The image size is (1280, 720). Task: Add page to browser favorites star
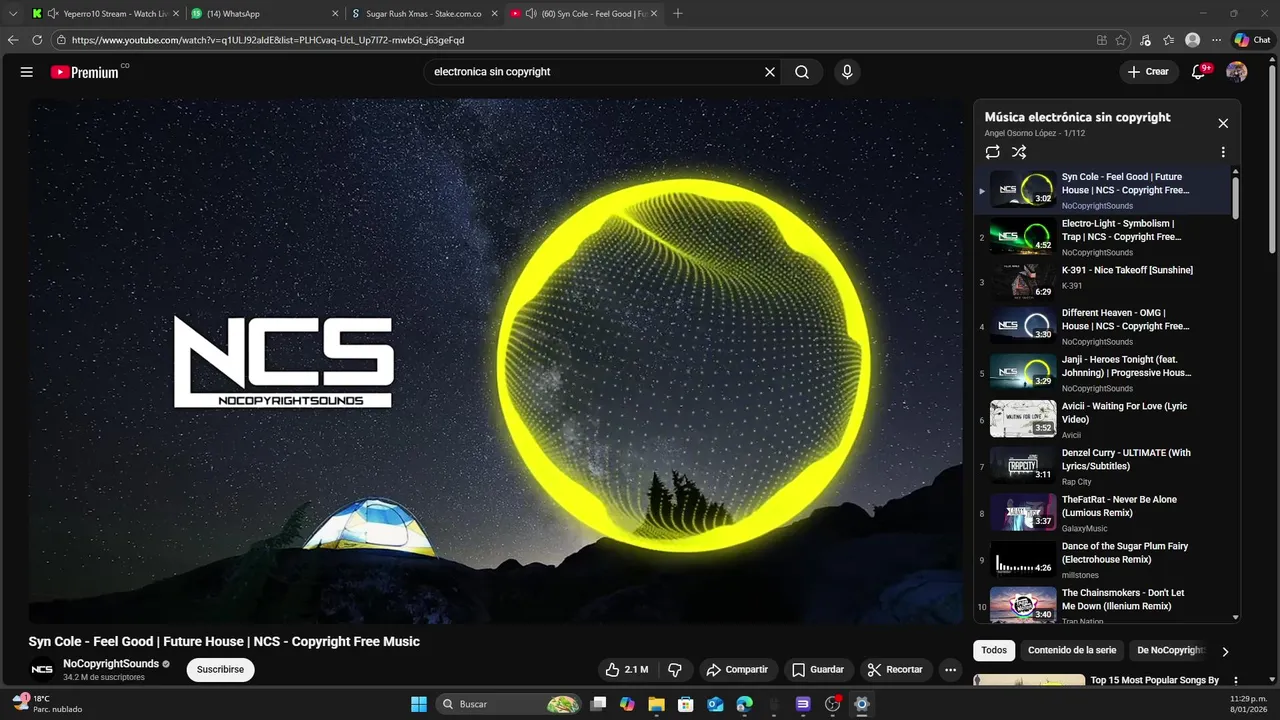pos(1121,40)
